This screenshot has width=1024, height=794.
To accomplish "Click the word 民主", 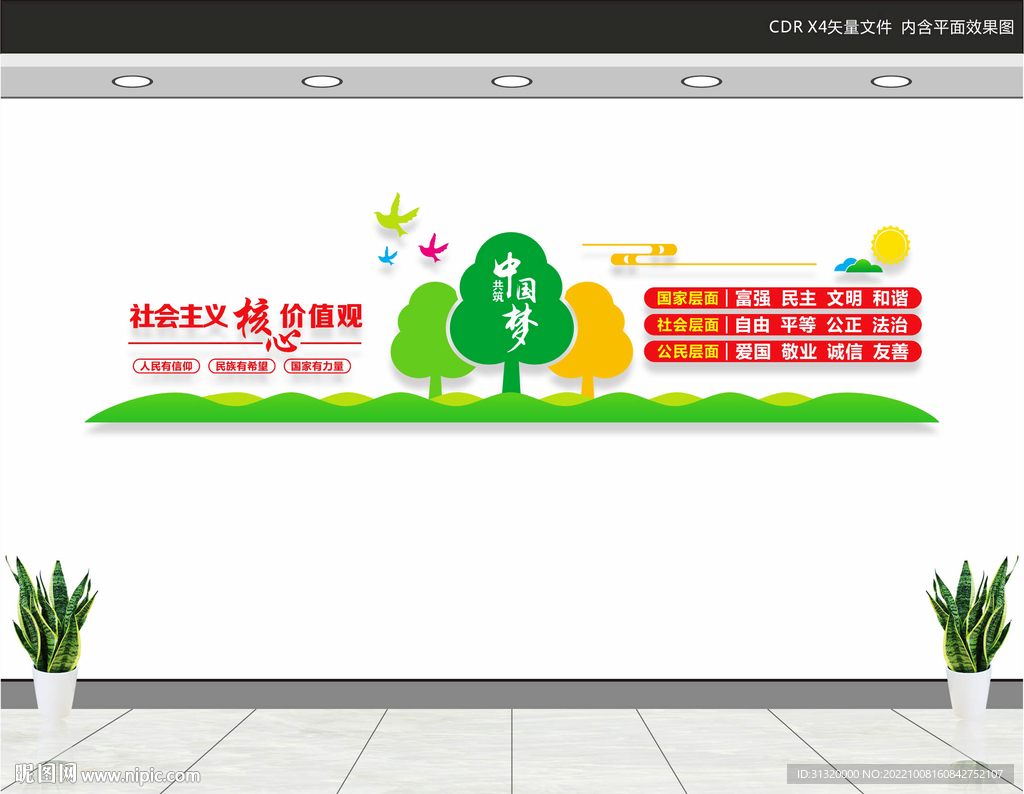I will point(799,298).
